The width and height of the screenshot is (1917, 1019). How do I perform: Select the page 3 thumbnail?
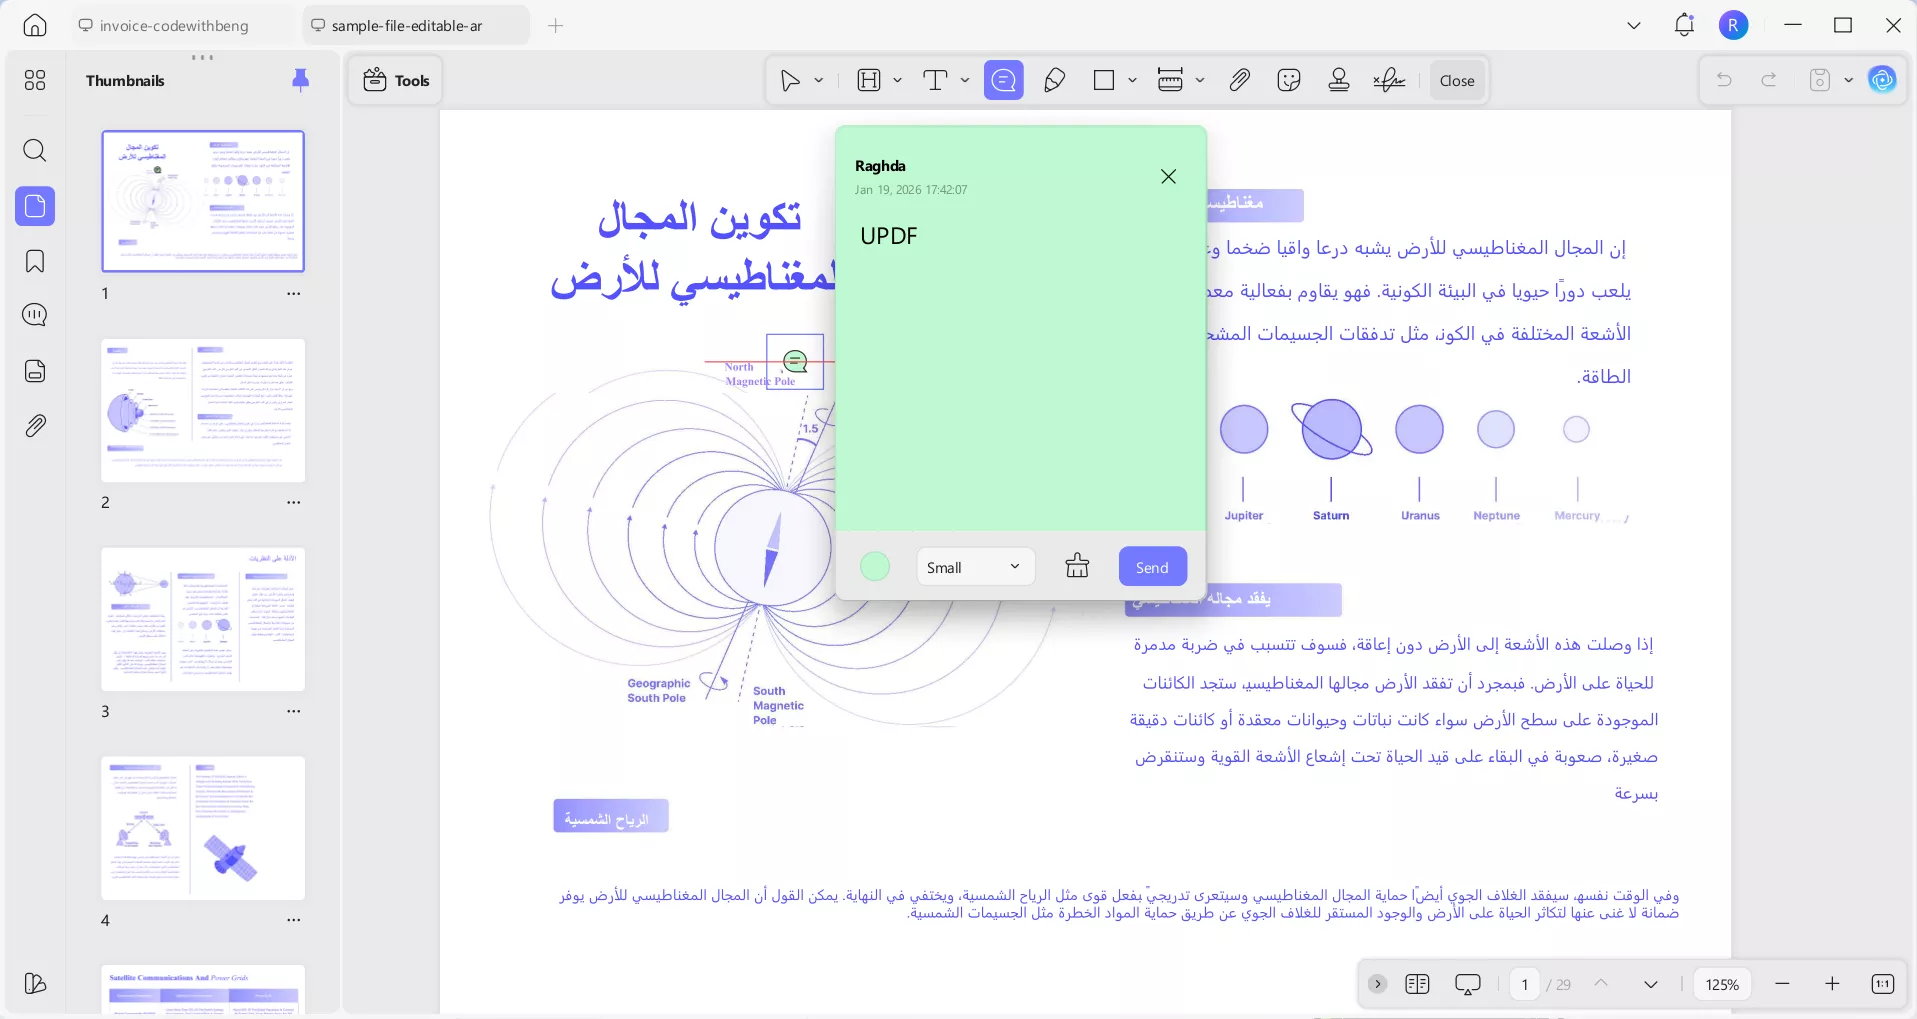(x=203, y=620)
